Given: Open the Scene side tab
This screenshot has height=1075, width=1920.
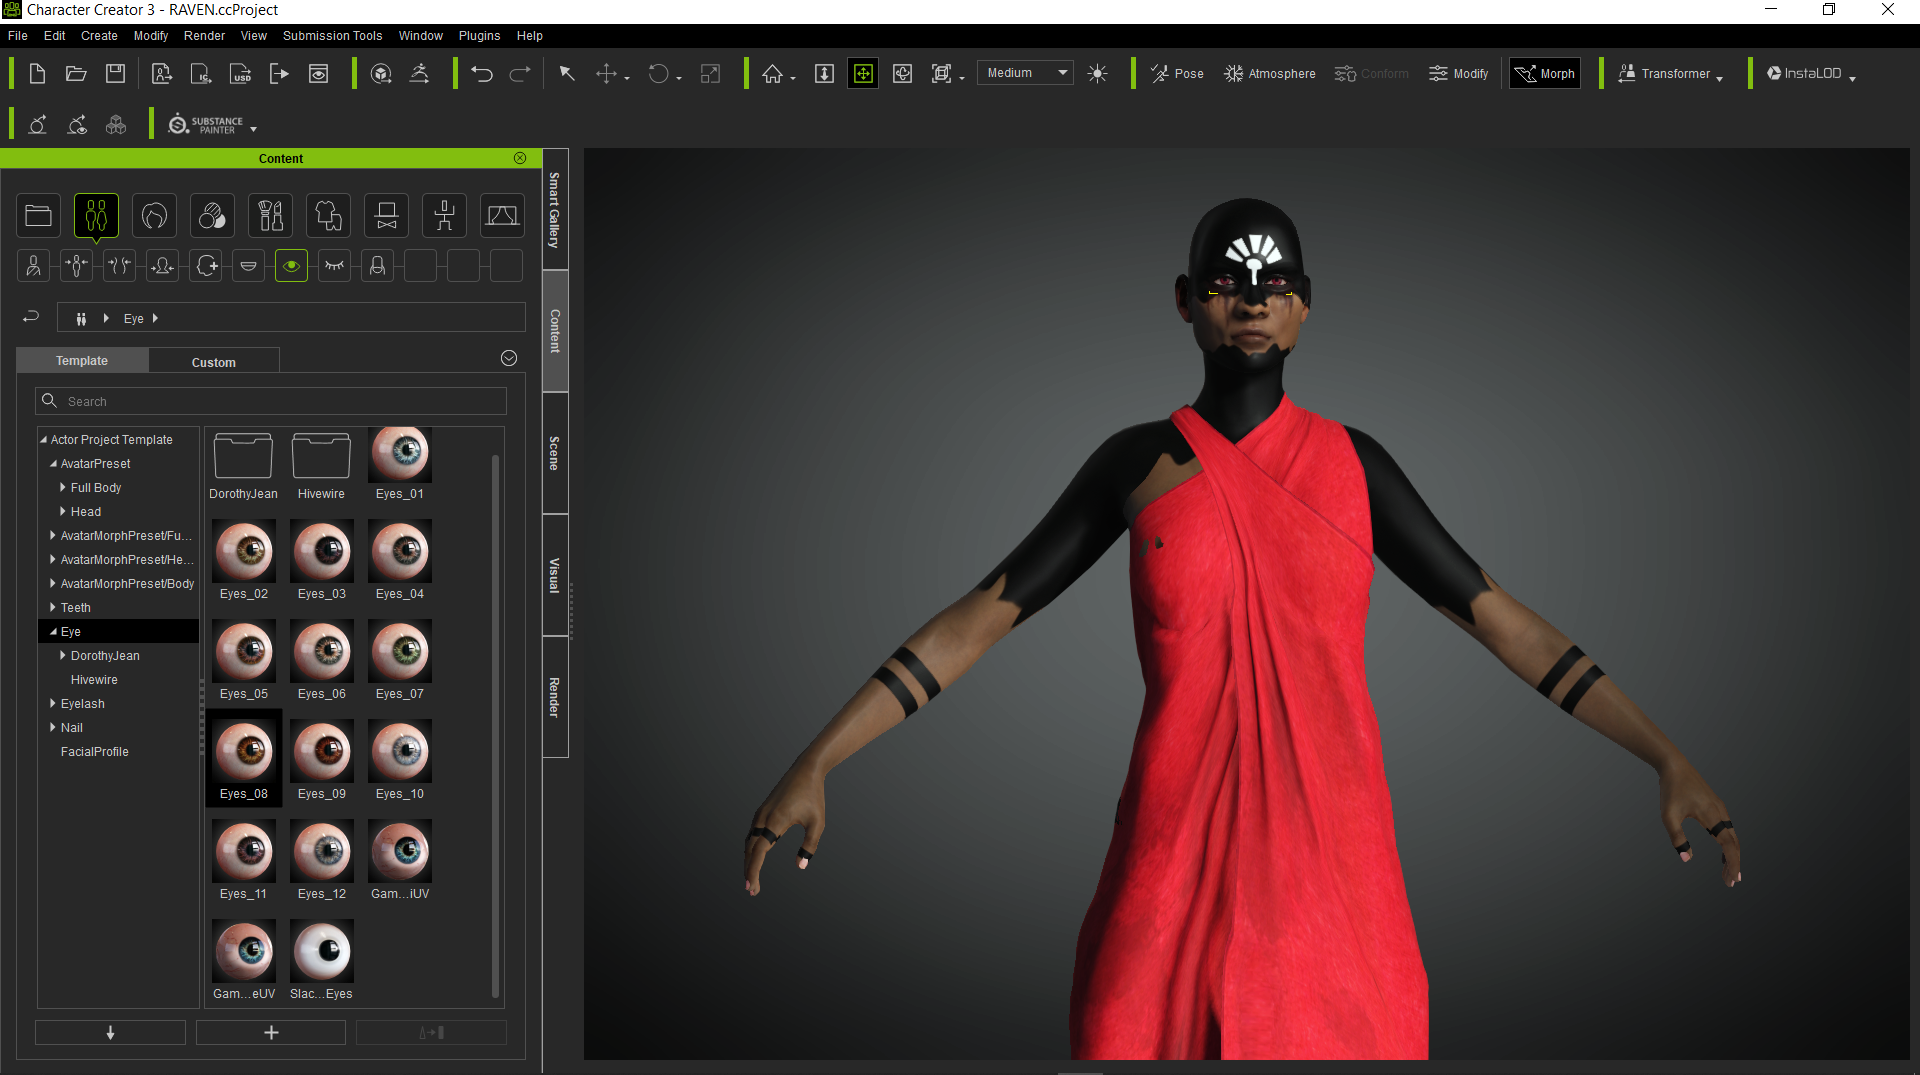Looking at the screenshot, I should (555, 453).
